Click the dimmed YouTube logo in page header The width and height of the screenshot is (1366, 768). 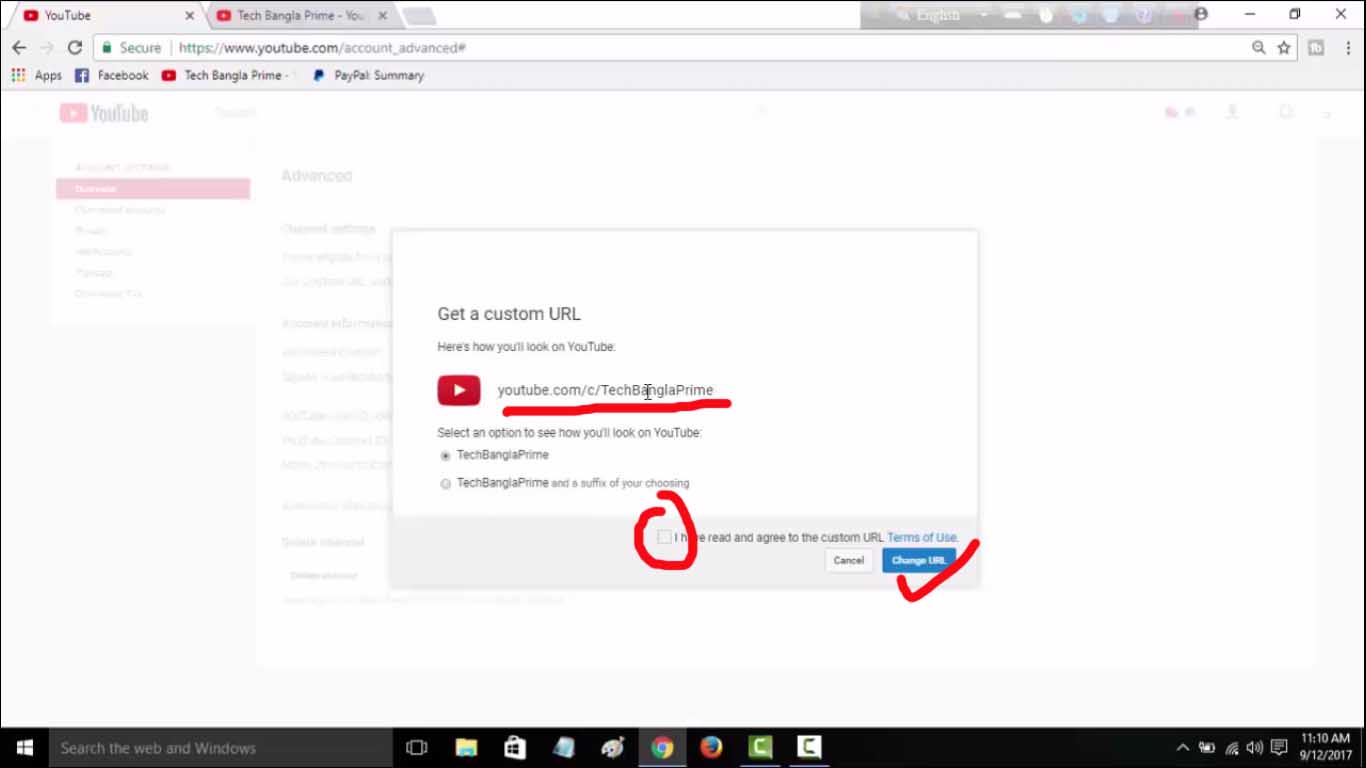pos(104,113)
